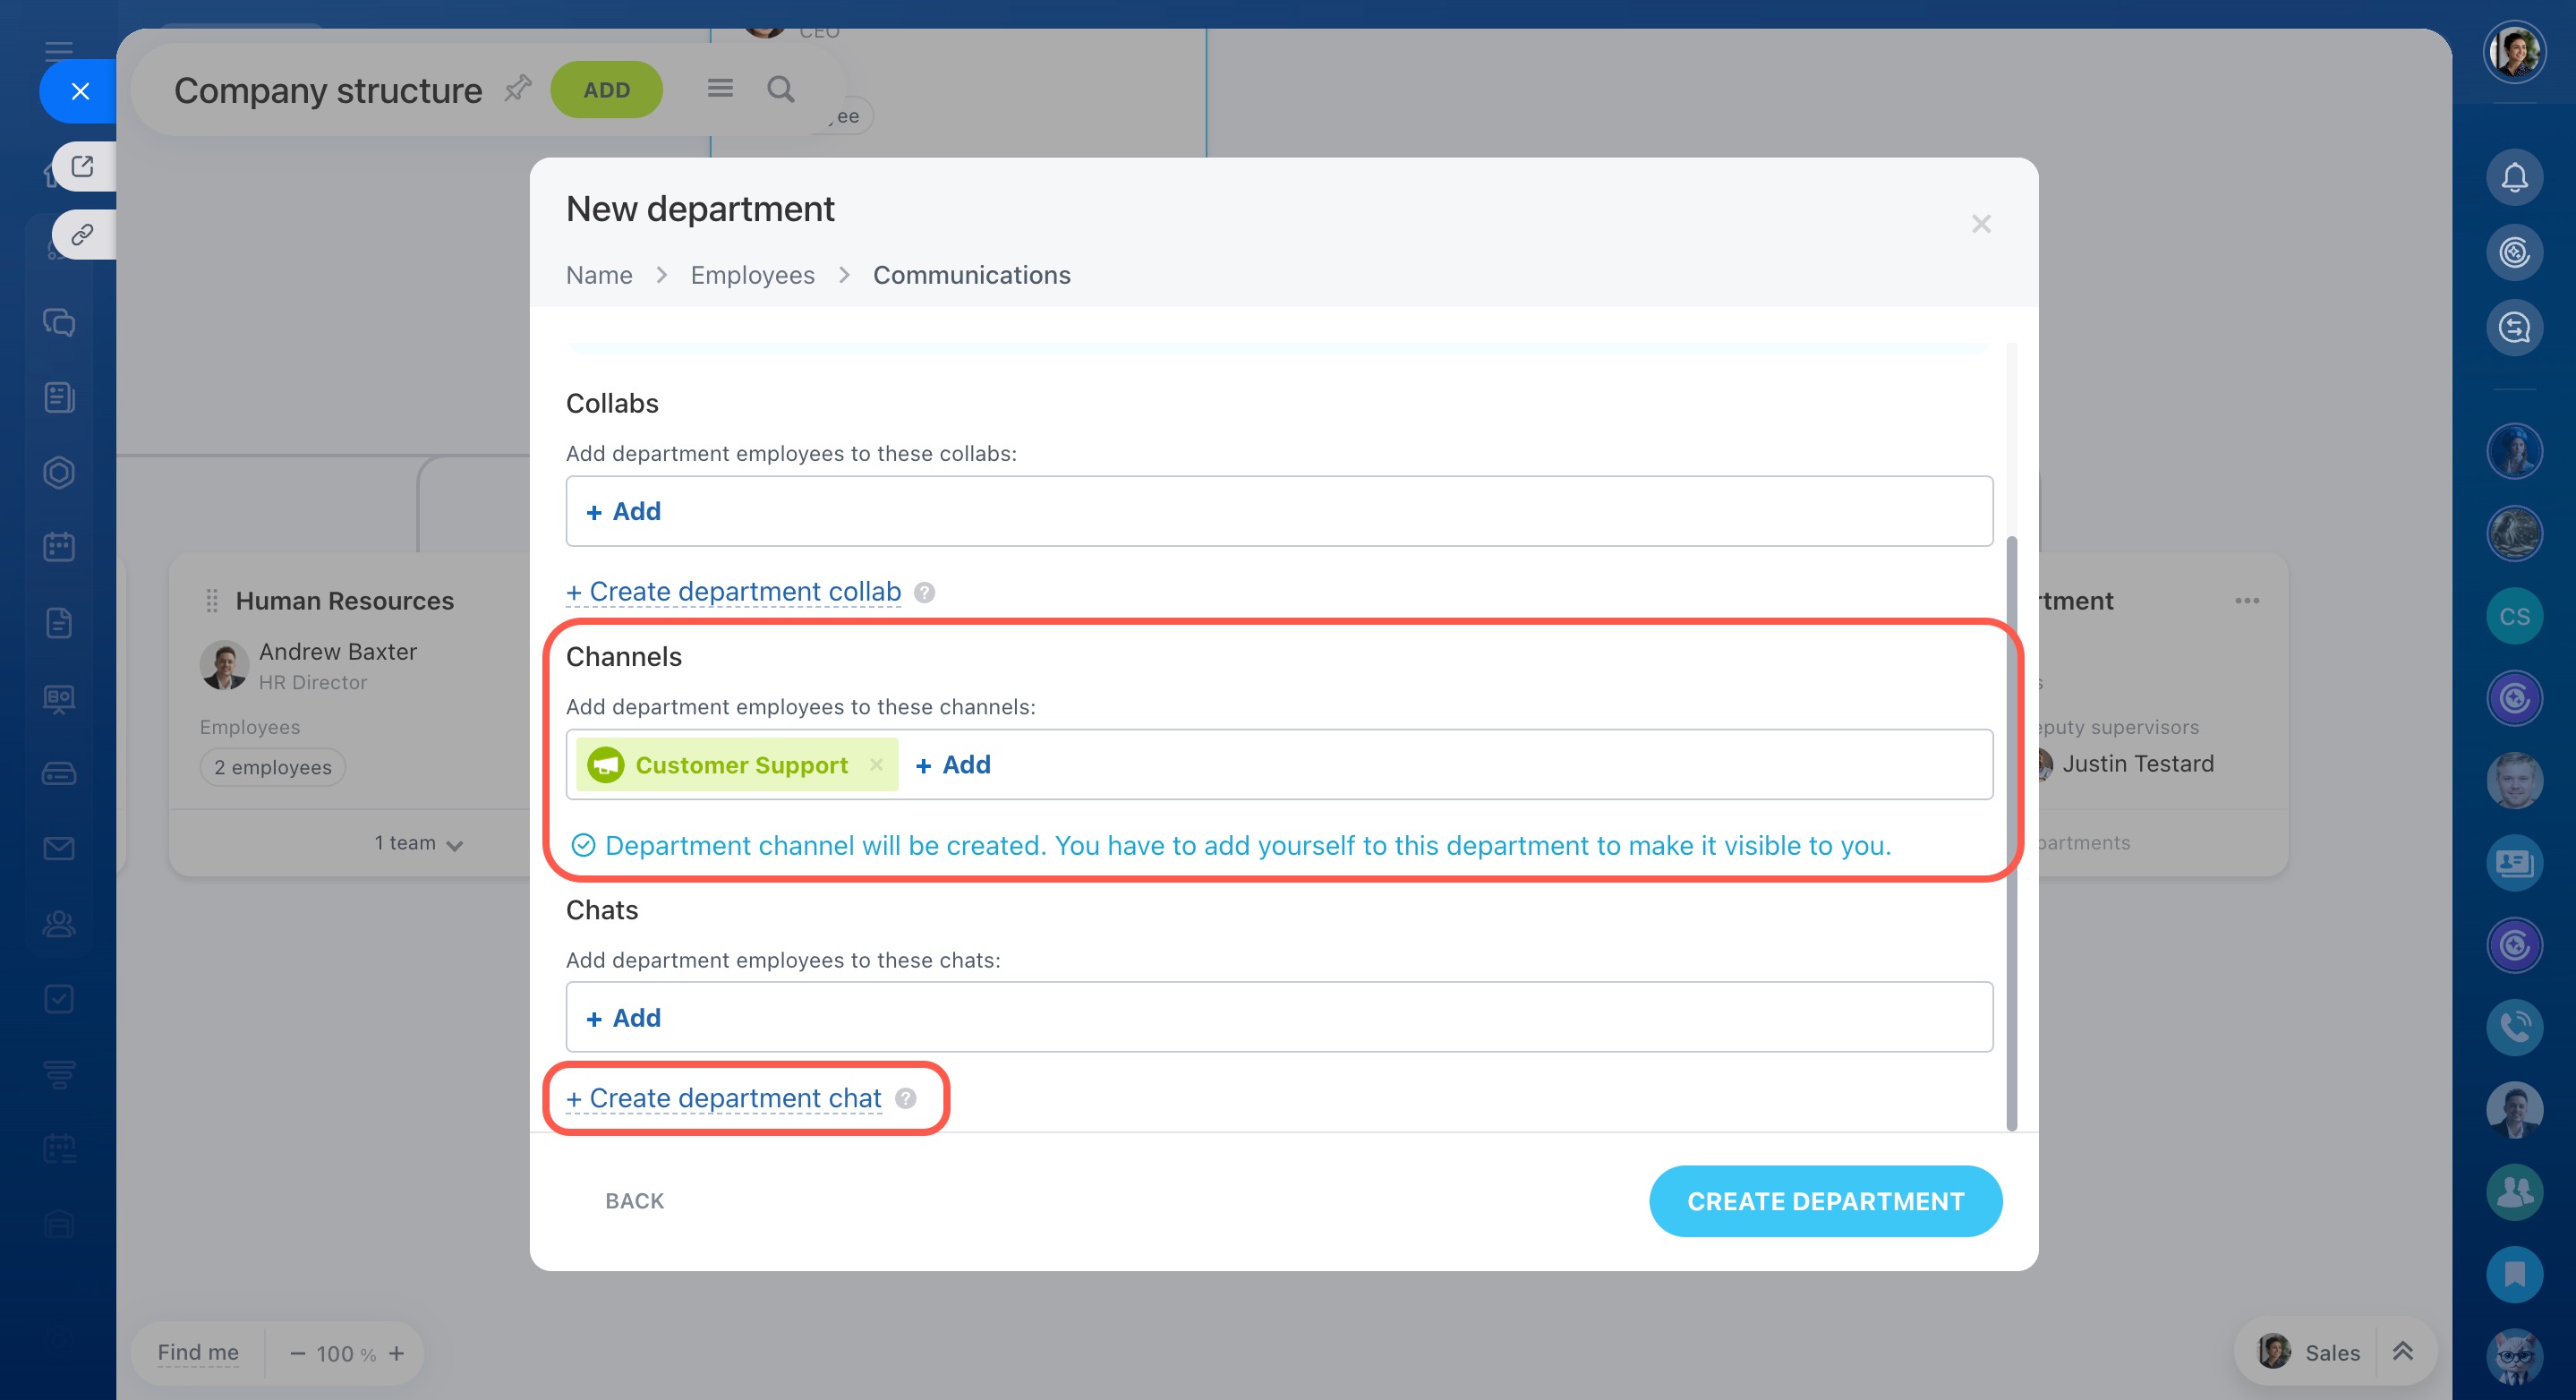Open the Justin Testard department three-dot menu
Viewport: 2576px width, 1400px height.
pyautogui.click(x=2246, y=601)
